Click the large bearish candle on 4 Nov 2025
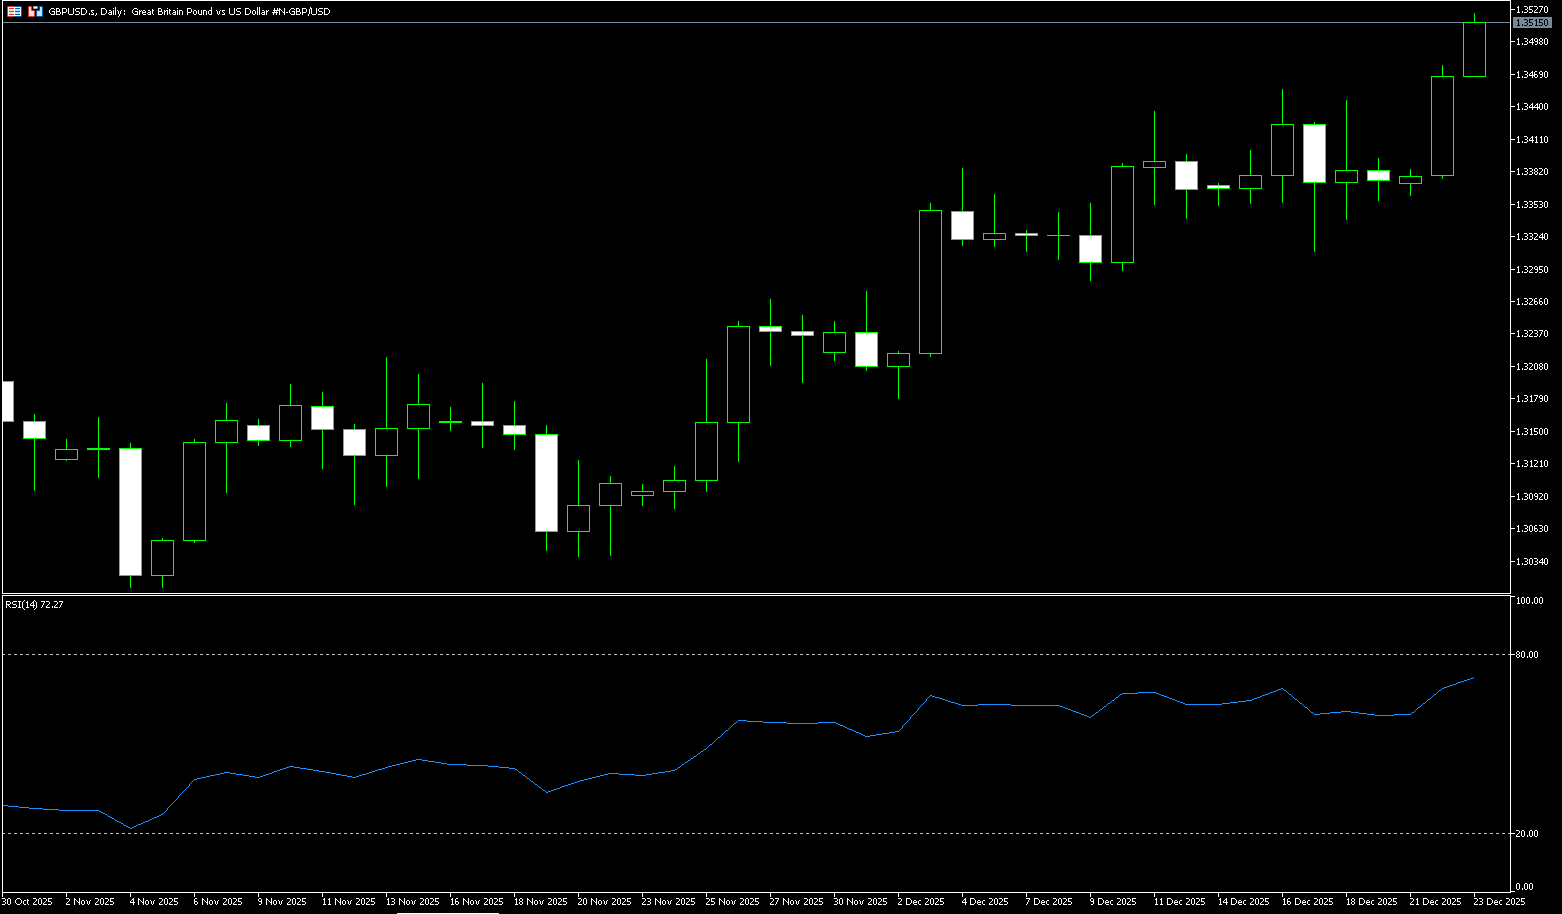 coord(130,511)
